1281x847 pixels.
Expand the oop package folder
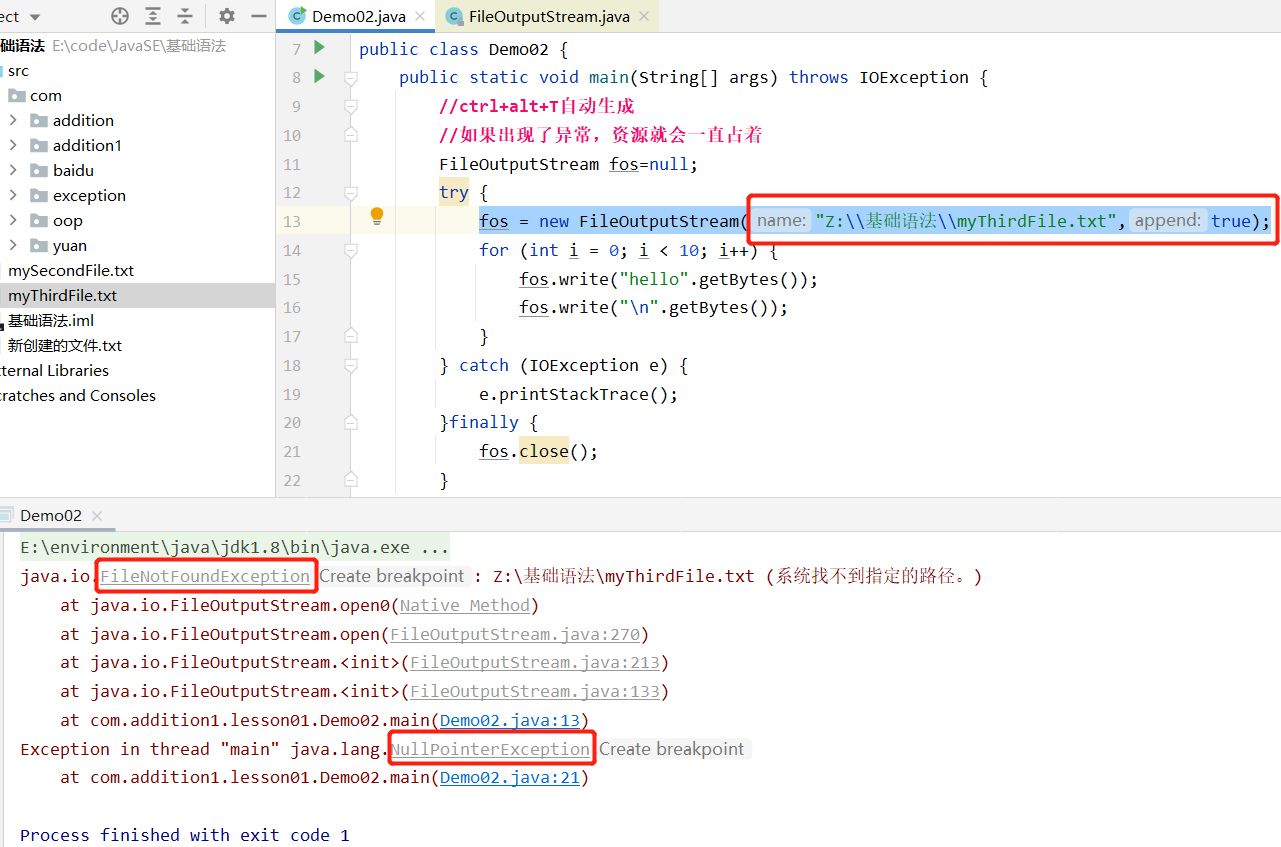pyautogui.click(x=12, y=220)
